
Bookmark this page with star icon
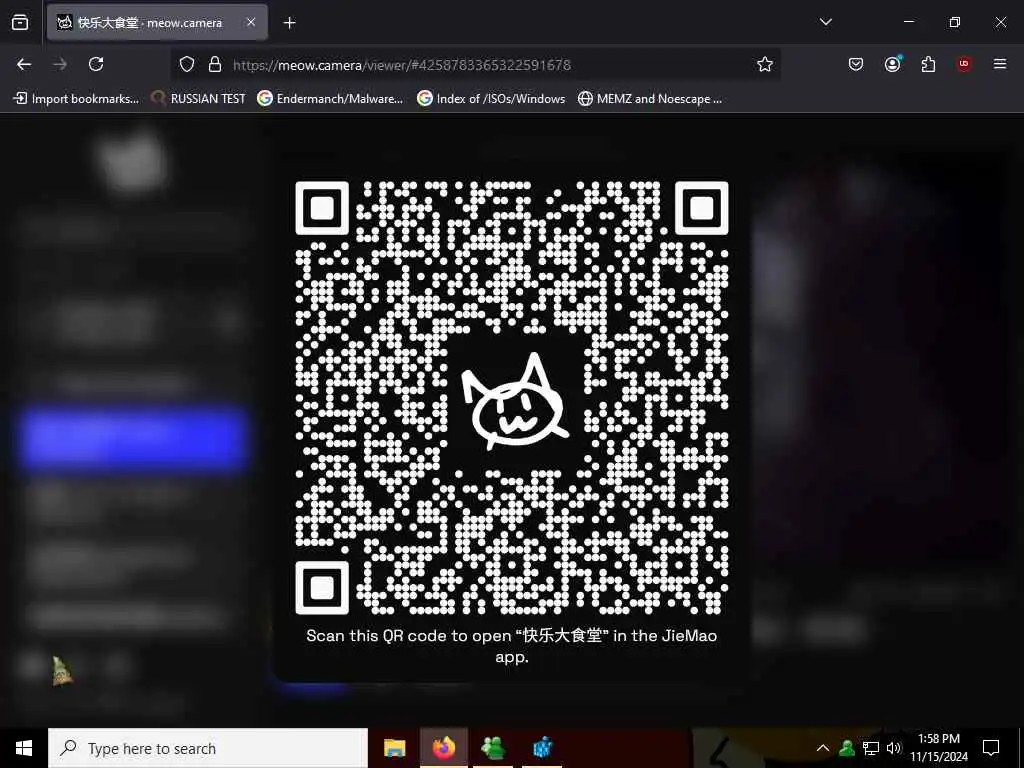click(x=765, y=64)
